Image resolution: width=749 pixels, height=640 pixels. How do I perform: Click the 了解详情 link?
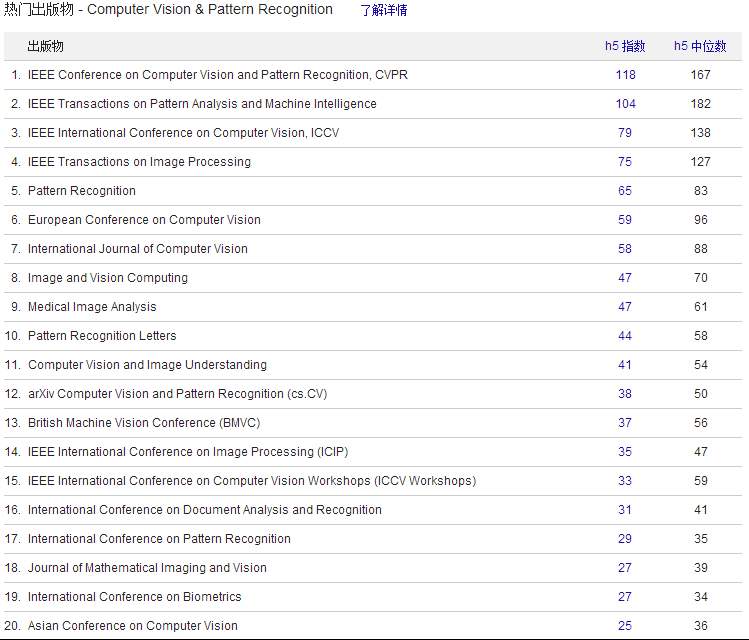tap(384, 11)
